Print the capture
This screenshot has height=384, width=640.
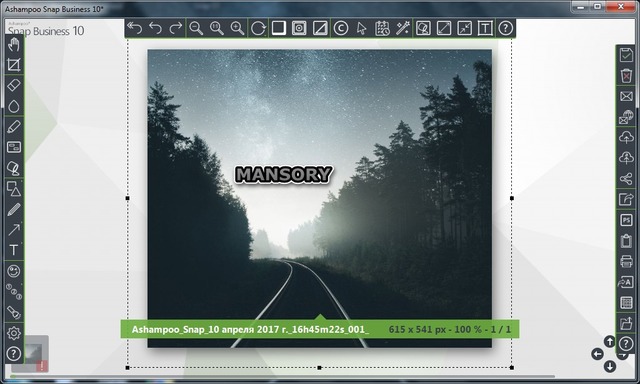[x=626, y=261]
